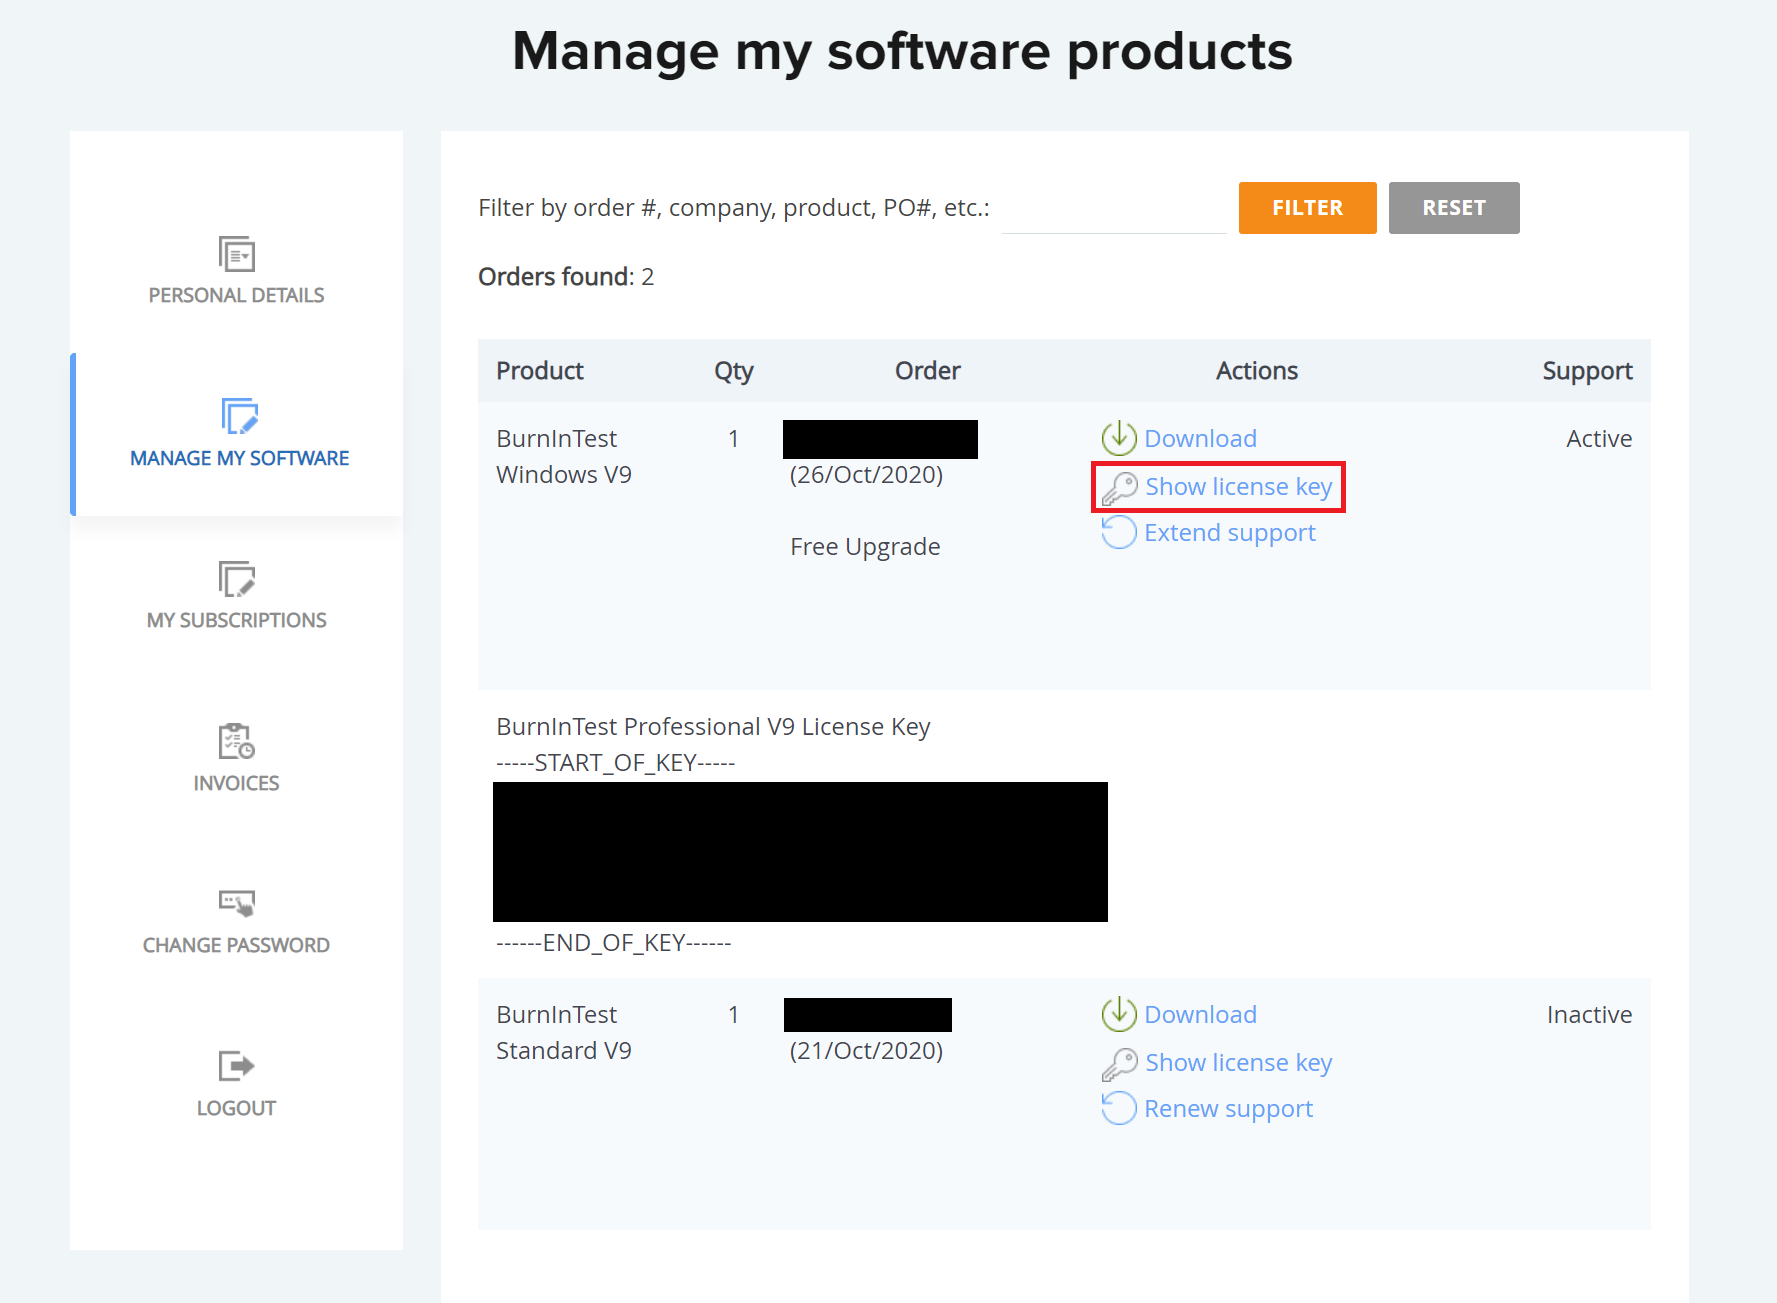Click the Qty column header
The width and height of the screenshot is (1777, 1303).
[x=734, y=371]
